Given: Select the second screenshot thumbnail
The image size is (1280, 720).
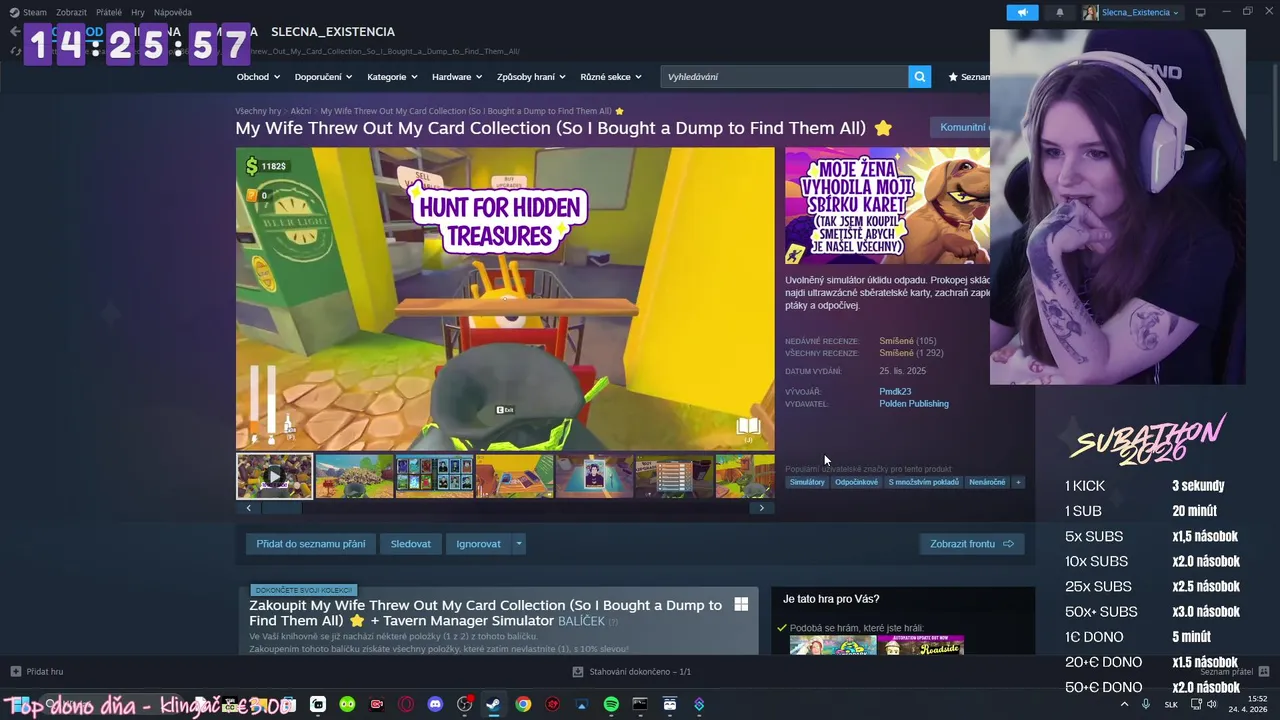Looking at the screenshot, I should (354, 476).
